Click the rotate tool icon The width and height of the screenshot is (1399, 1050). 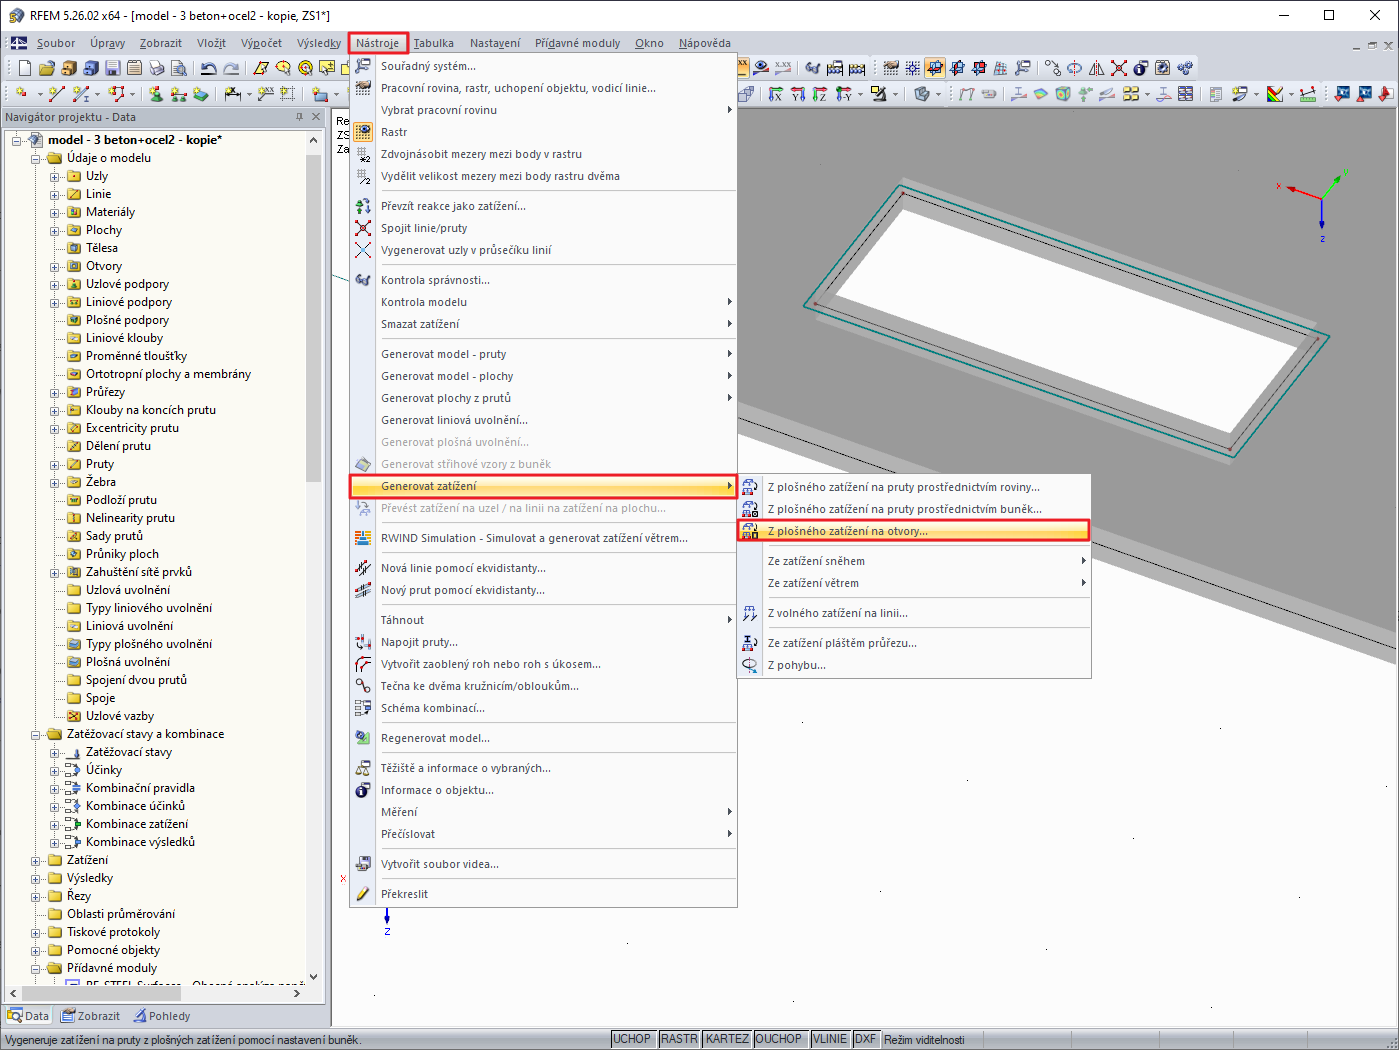click(x=1075, y=68)
